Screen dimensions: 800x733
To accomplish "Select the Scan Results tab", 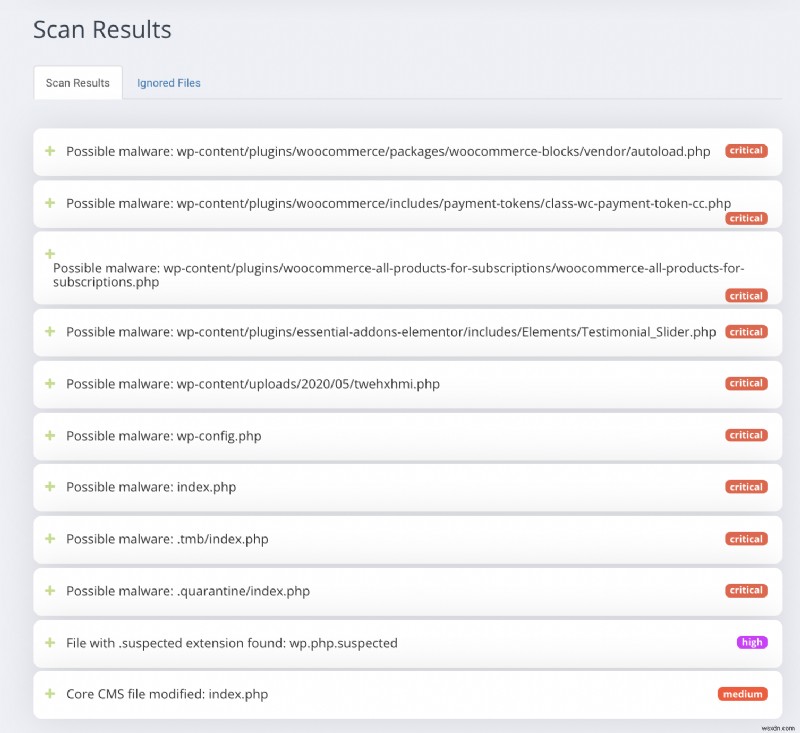I will [x=77, y=83].
